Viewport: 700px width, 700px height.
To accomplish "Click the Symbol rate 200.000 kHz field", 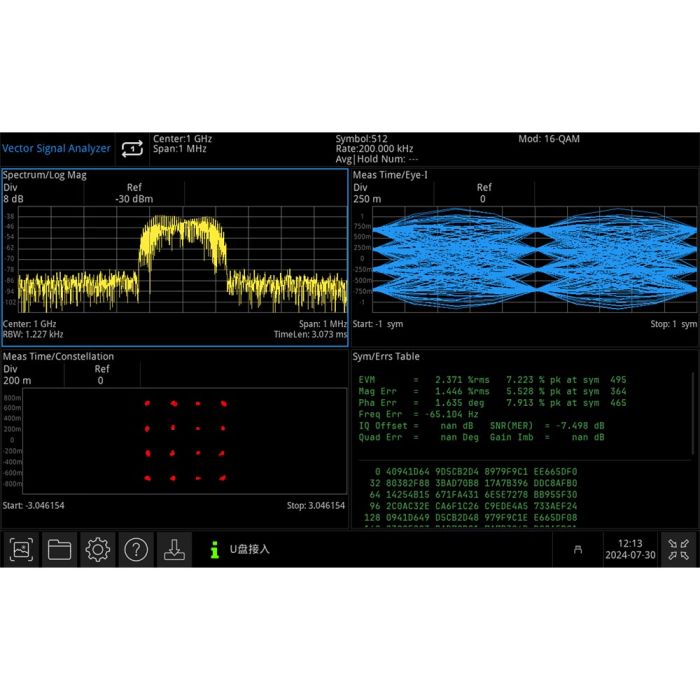I will (375, 149).
